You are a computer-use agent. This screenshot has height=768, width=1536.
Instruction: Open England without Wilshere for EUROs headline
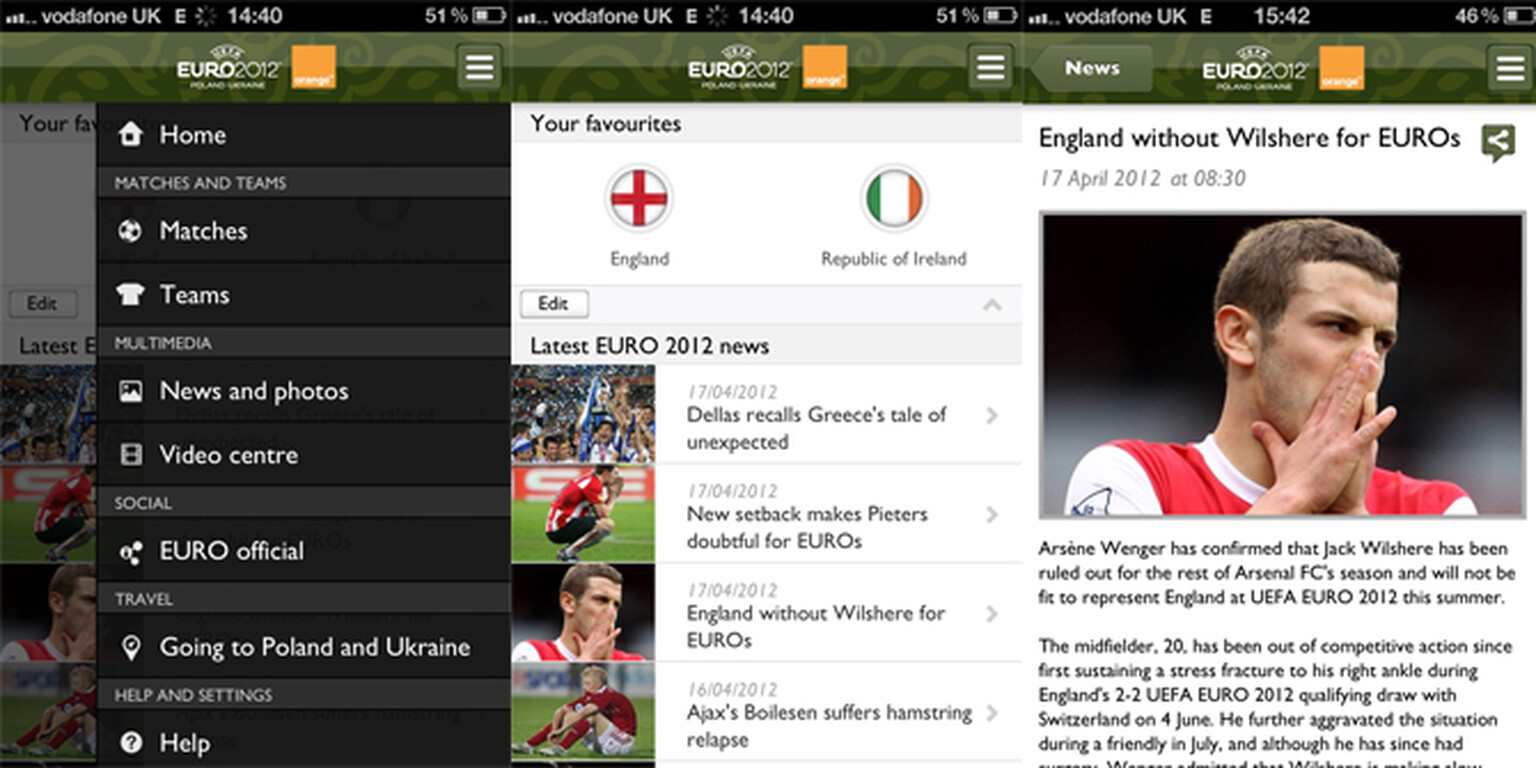click(x=815, y=626)
